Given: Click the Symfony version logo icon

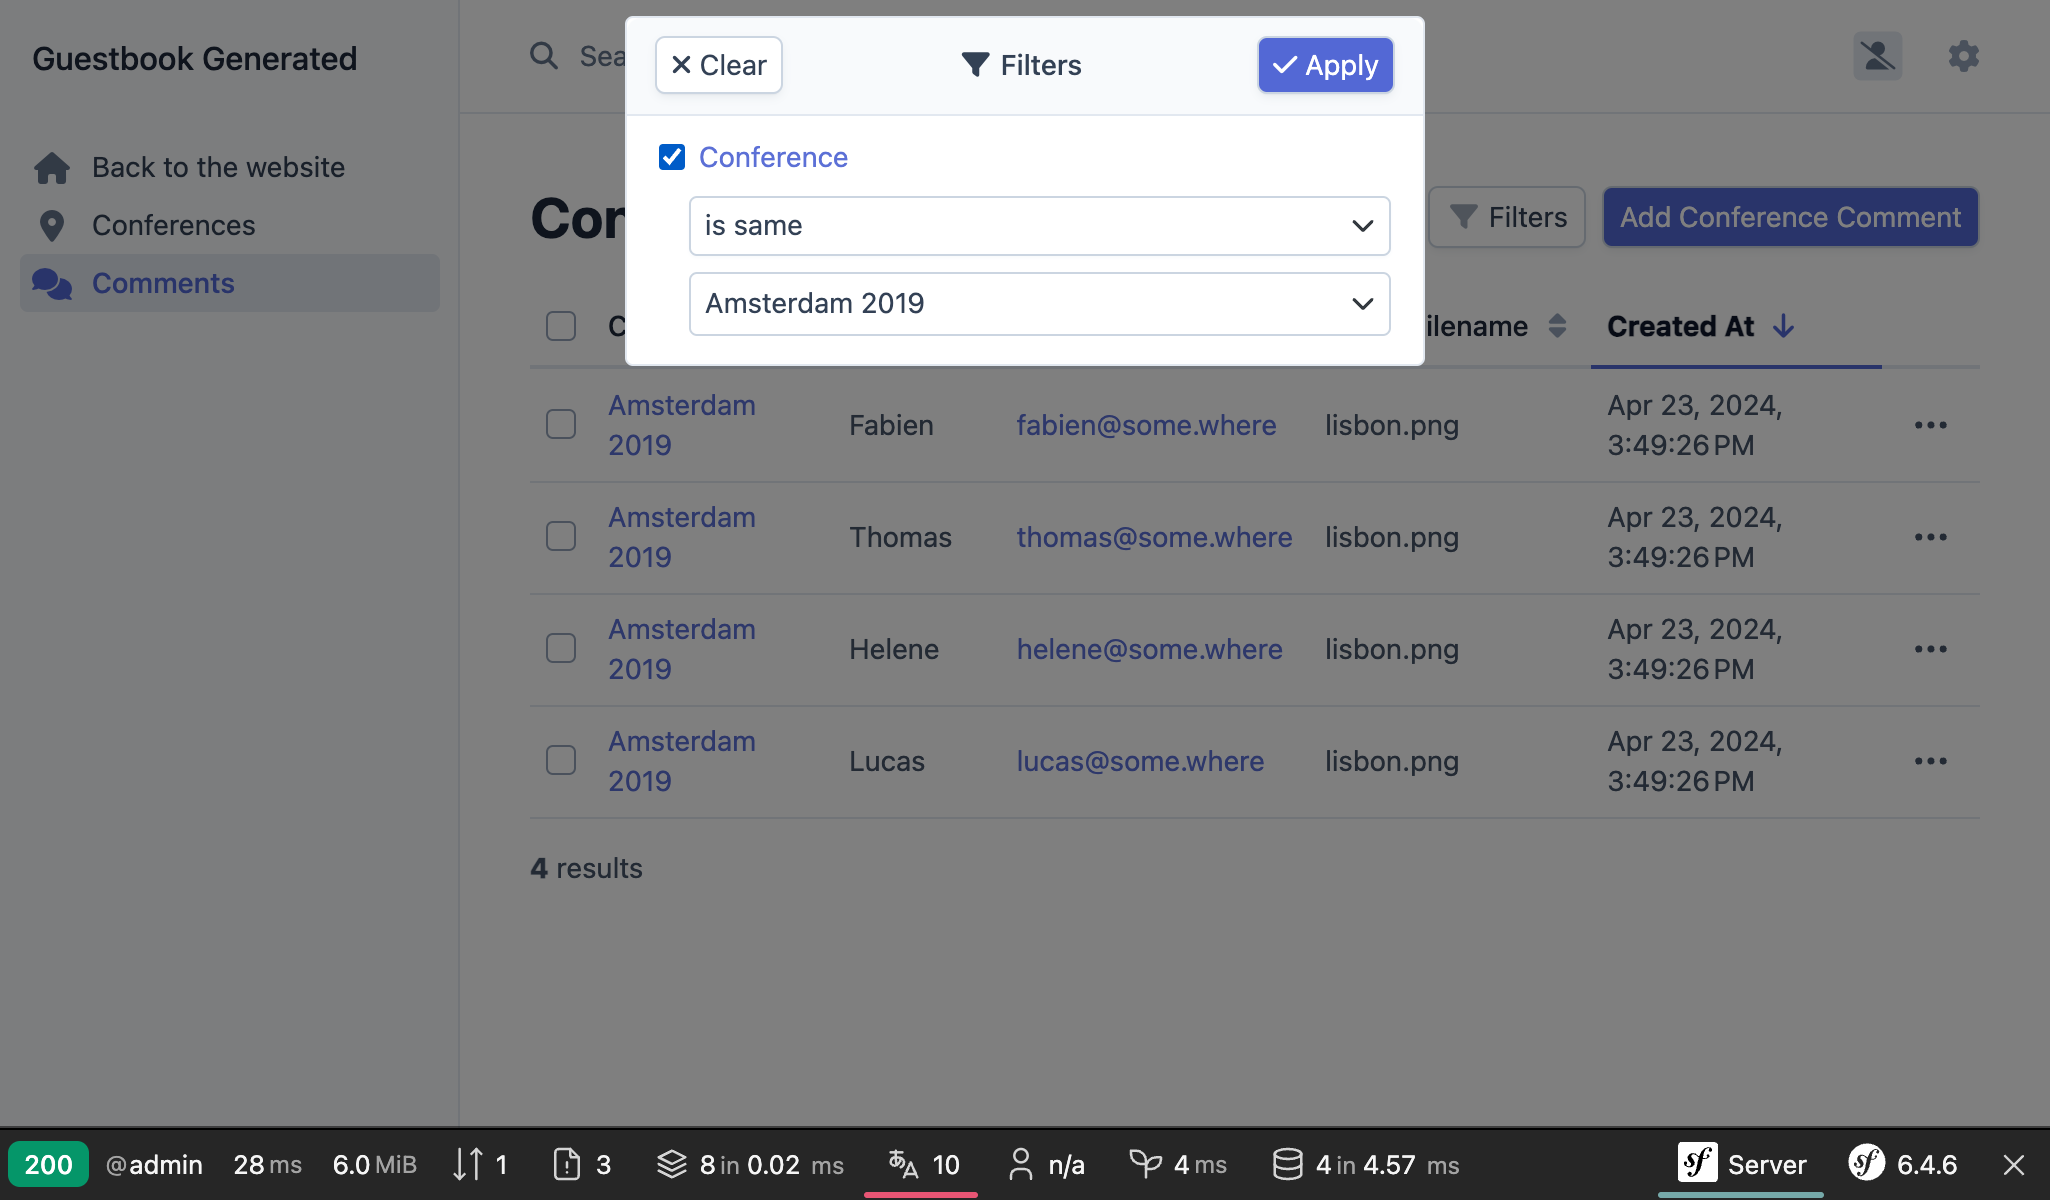Looking at the screenshot, I should (1866, 1164).
